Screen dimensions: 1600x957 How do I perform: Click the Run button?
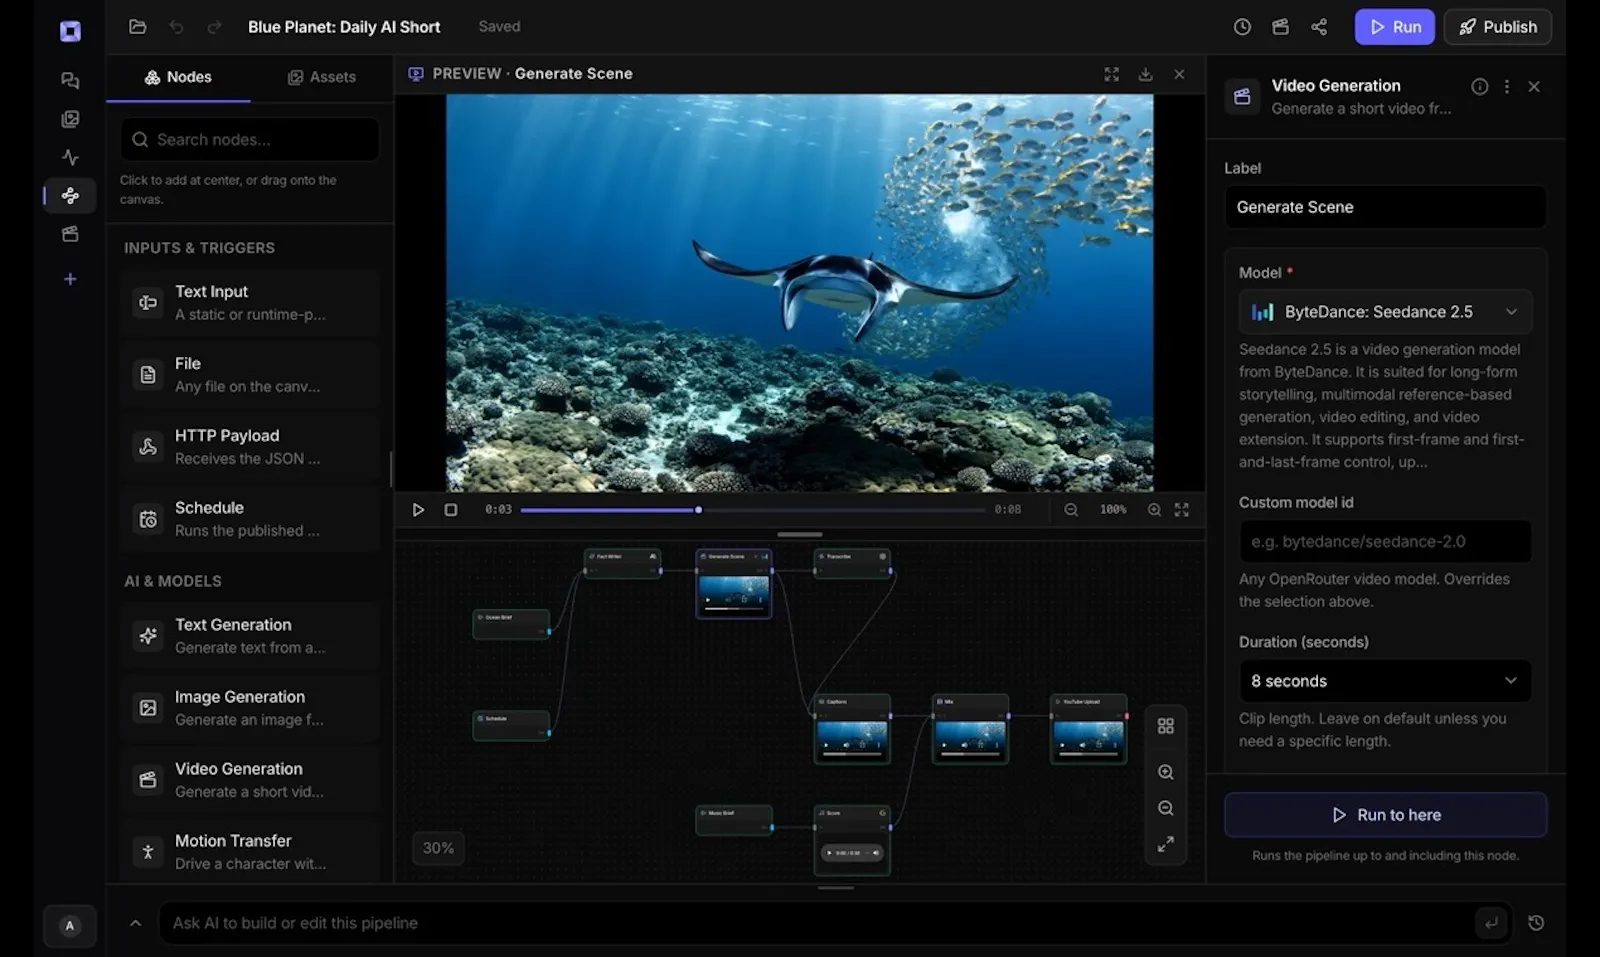pos(1395,27)
